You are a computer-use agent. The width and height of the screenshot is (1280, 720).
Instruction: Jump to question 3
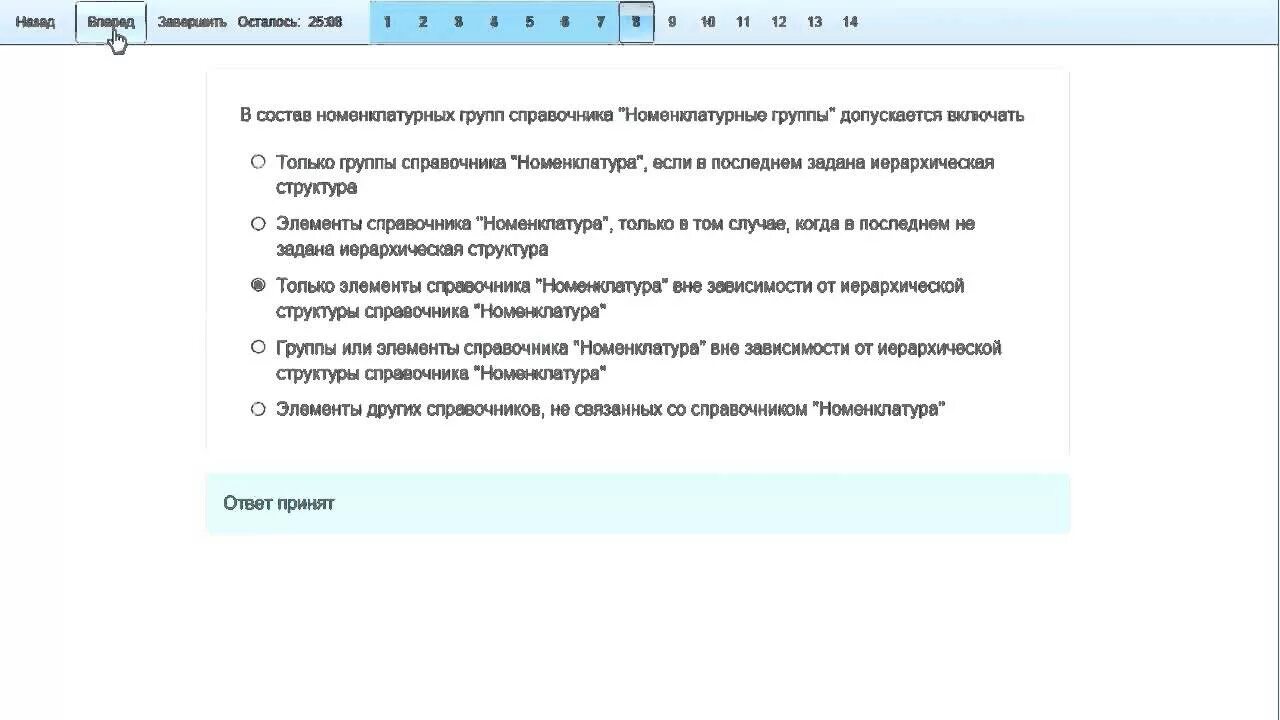click(458, 22)
